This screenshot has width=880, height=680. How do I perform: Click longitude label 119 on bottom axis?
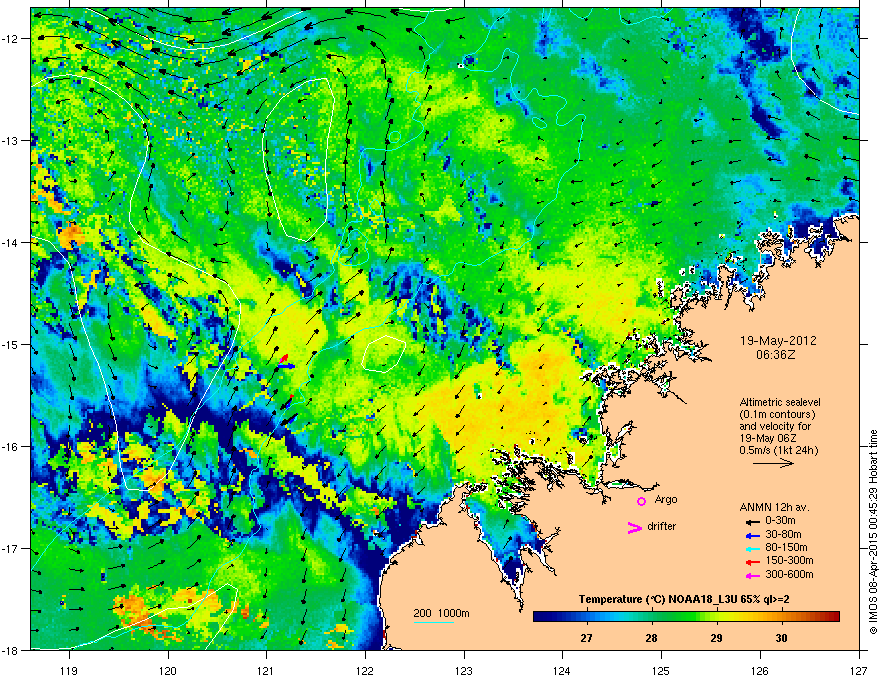point(69,670)
